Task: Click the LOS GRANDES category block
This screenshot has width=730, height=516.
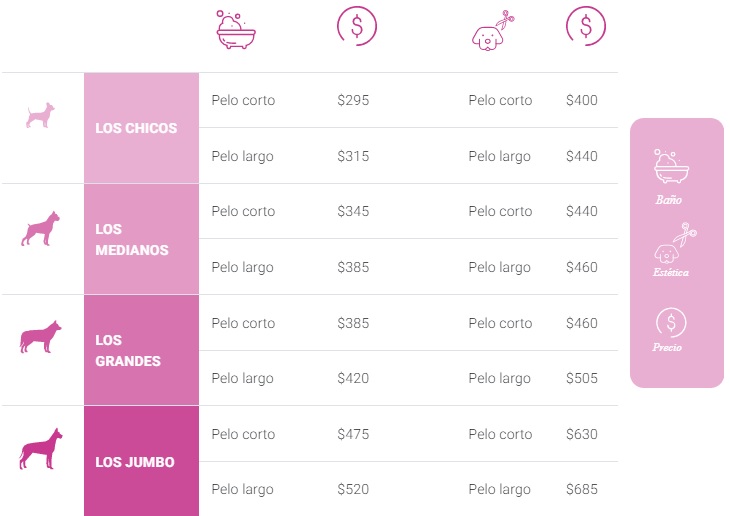Action: pos(142,350)
